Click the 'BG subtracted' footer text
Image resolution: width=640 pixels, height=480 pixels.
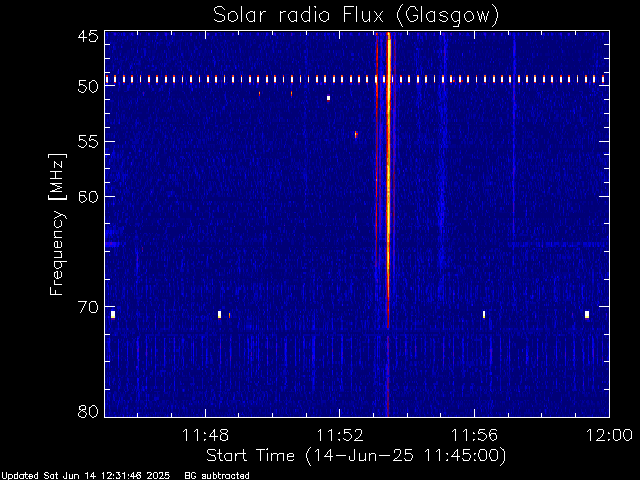click(217, 476)
